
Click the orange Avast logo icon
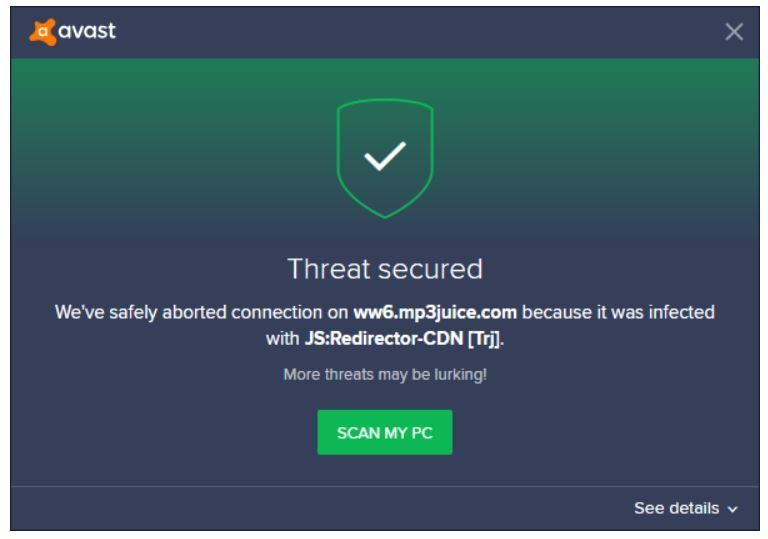(43, 32)
